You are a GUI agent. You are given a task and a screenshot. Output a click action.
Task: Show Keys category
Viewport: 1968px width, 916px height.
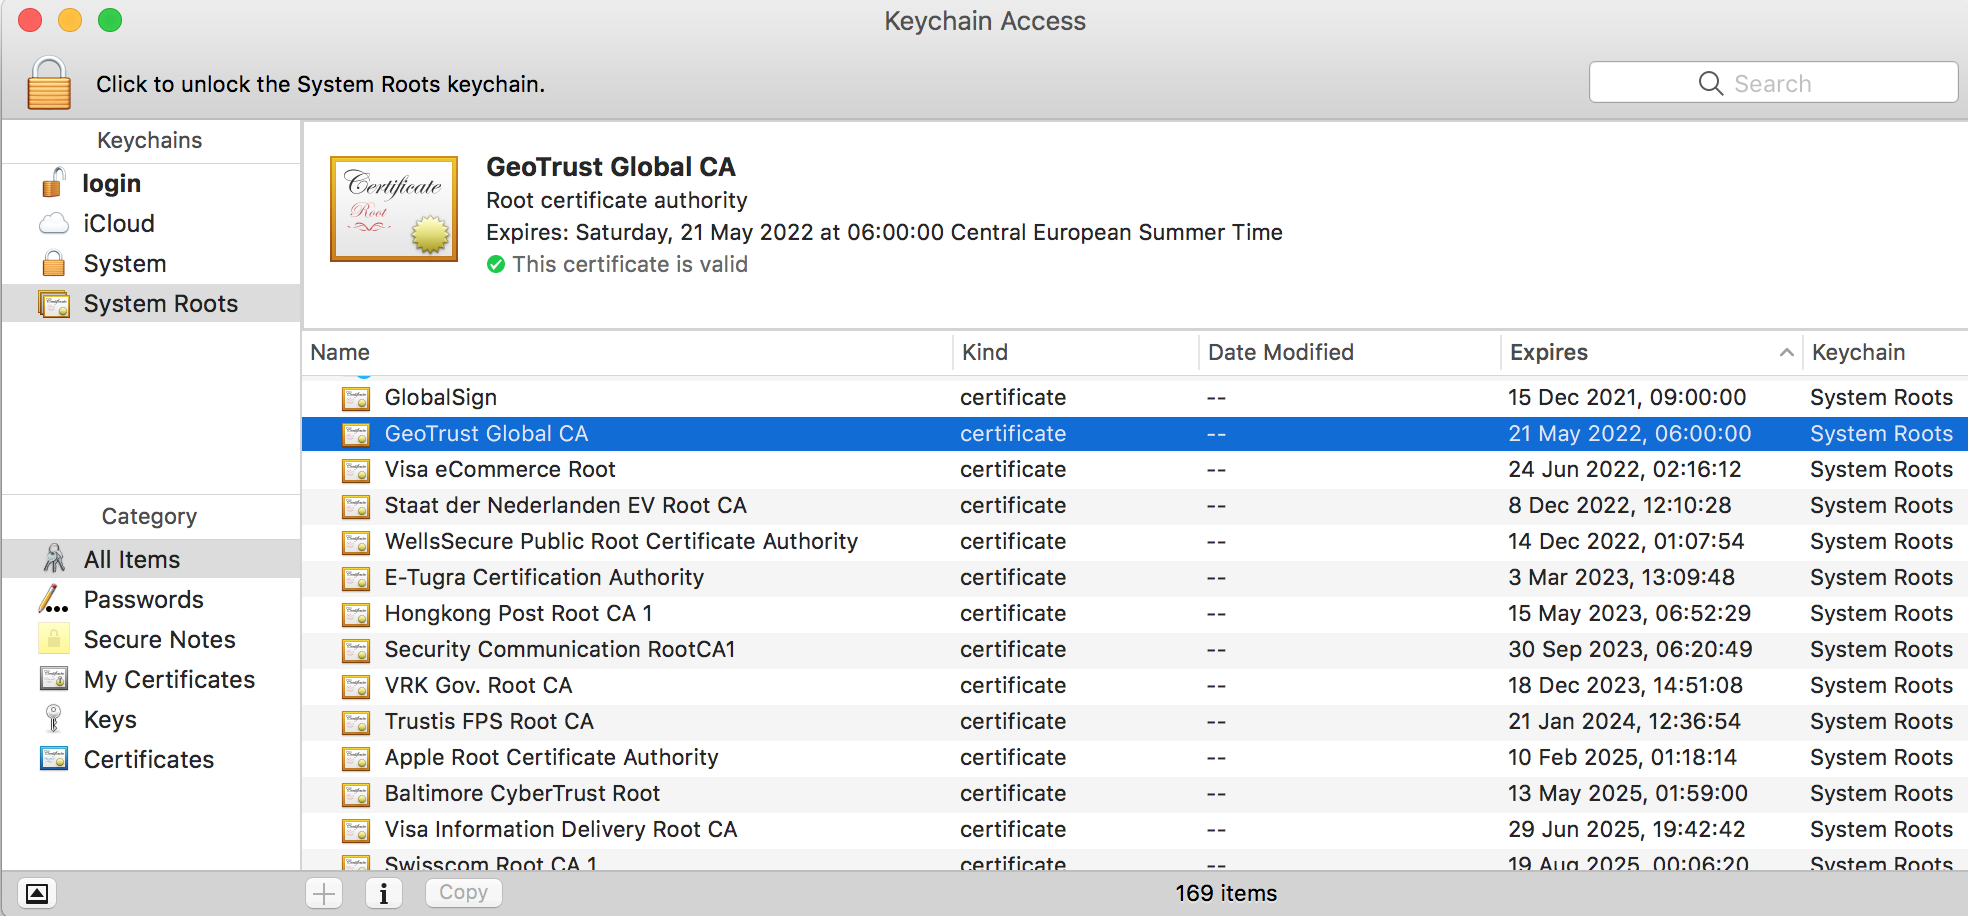click(x=150, y=719)
